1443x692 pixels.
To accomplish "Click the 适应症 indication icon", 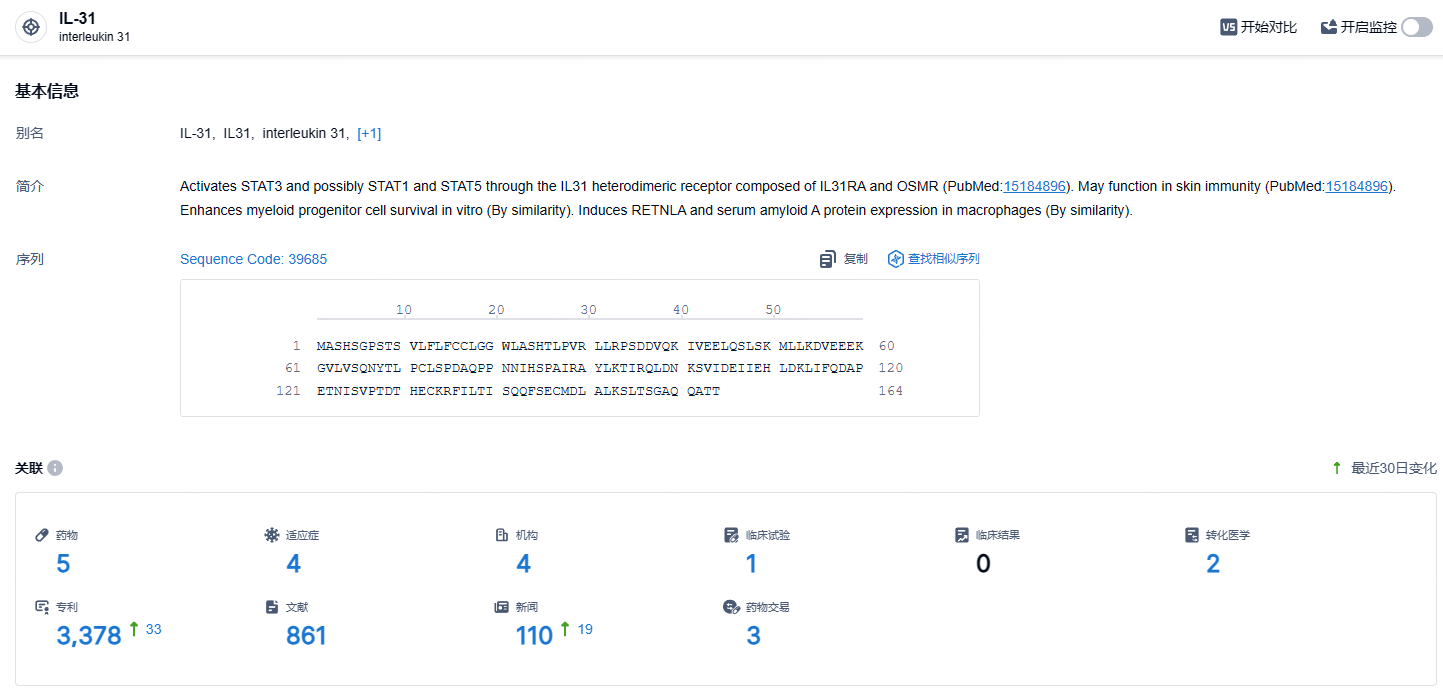I will tap(271, 535).
